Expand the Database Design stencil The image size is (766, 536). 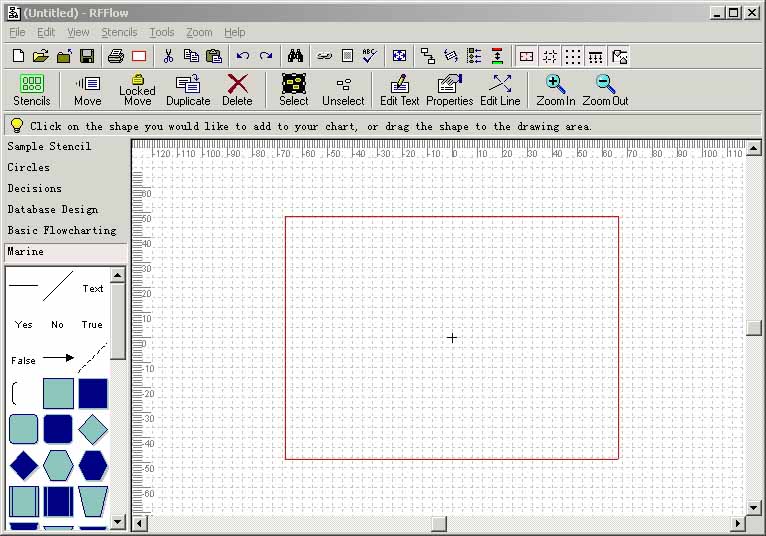point(53,209)
